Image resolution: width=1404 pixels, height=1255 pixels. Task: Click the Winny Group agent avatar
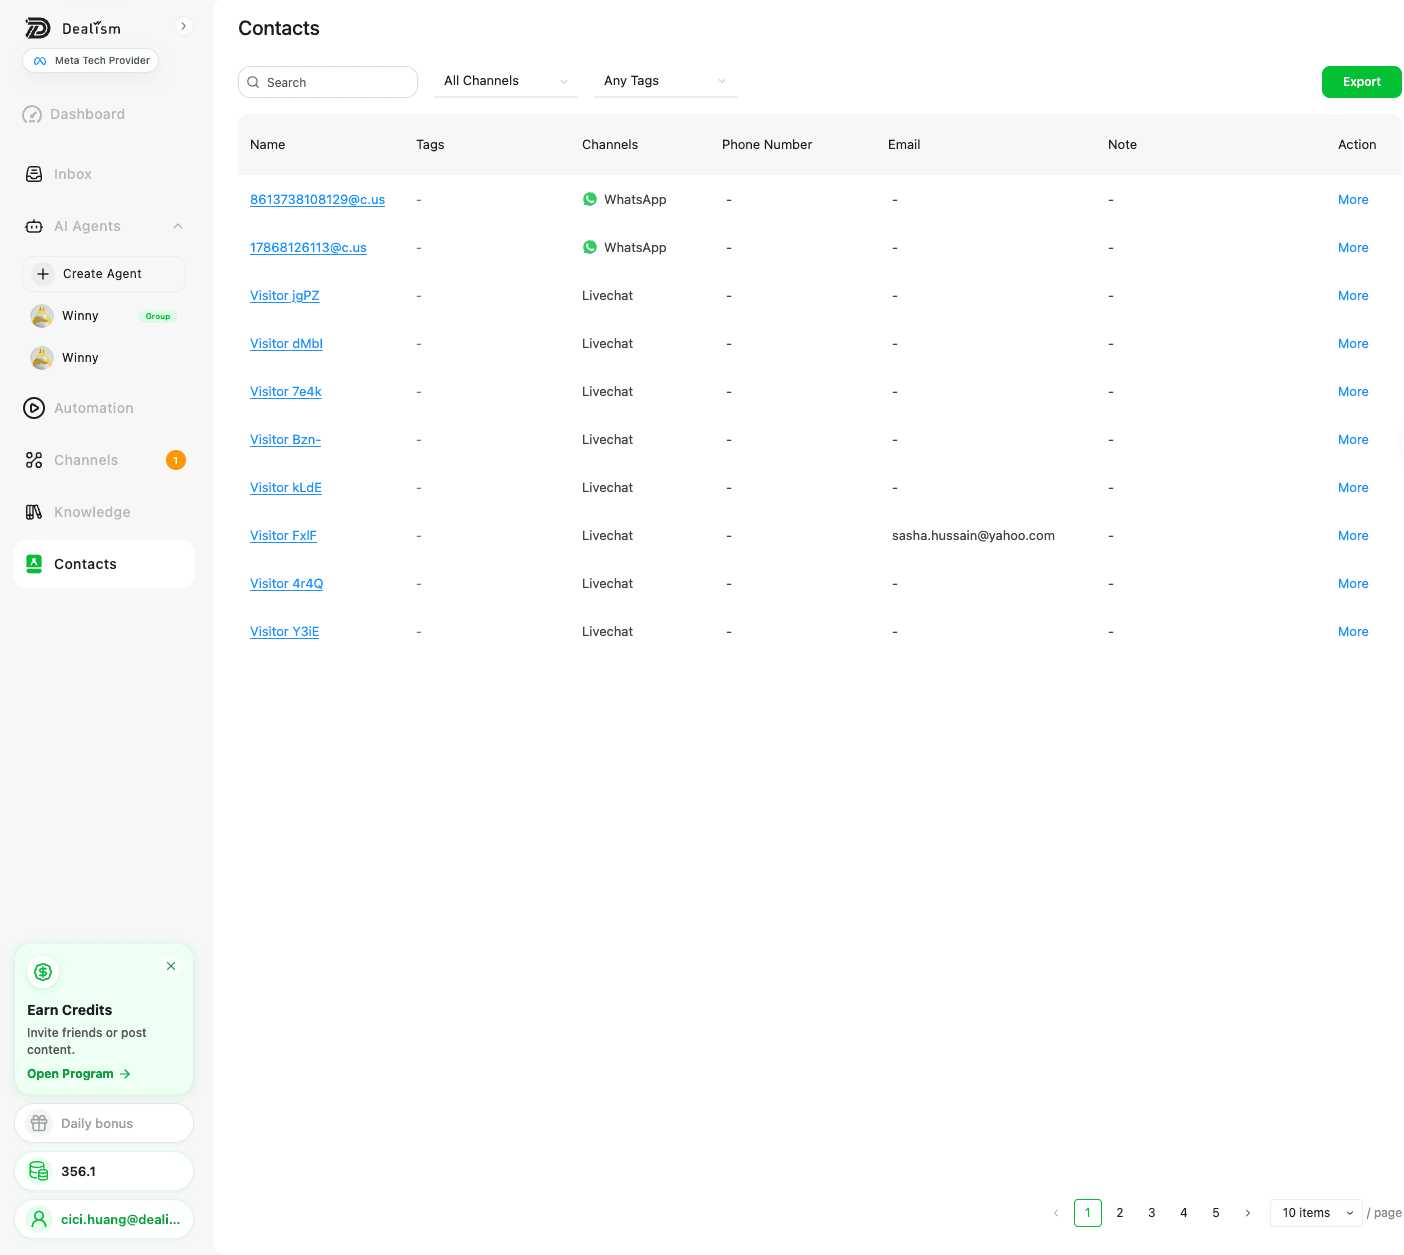click(42, 316)
